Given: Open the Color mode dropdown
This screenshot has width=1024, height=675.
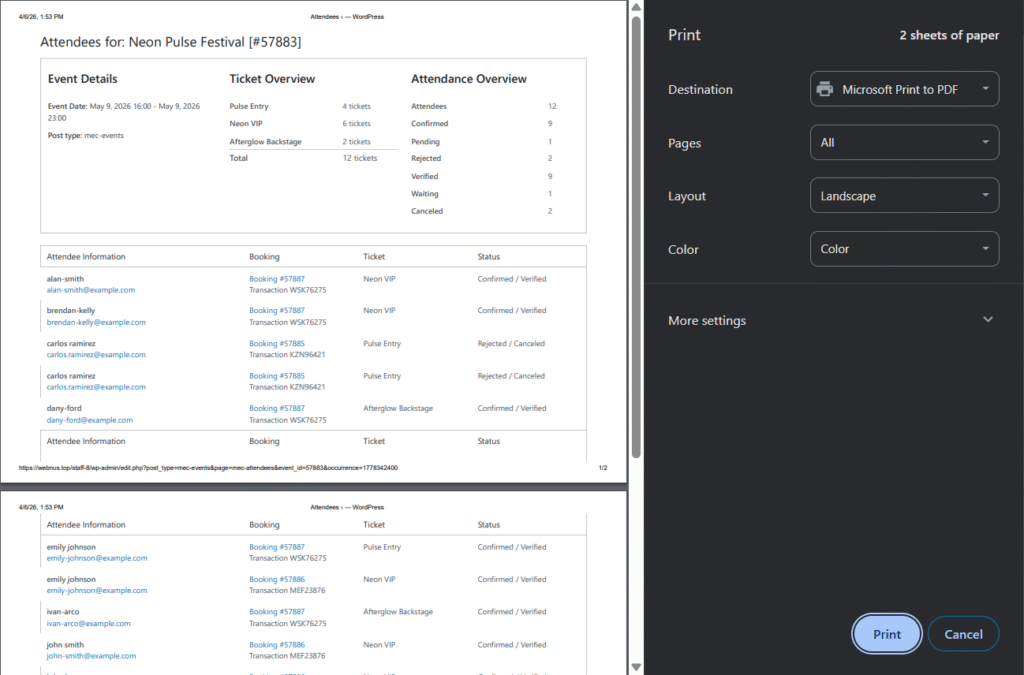Looking at the screenshot, I should pos(904,249).
